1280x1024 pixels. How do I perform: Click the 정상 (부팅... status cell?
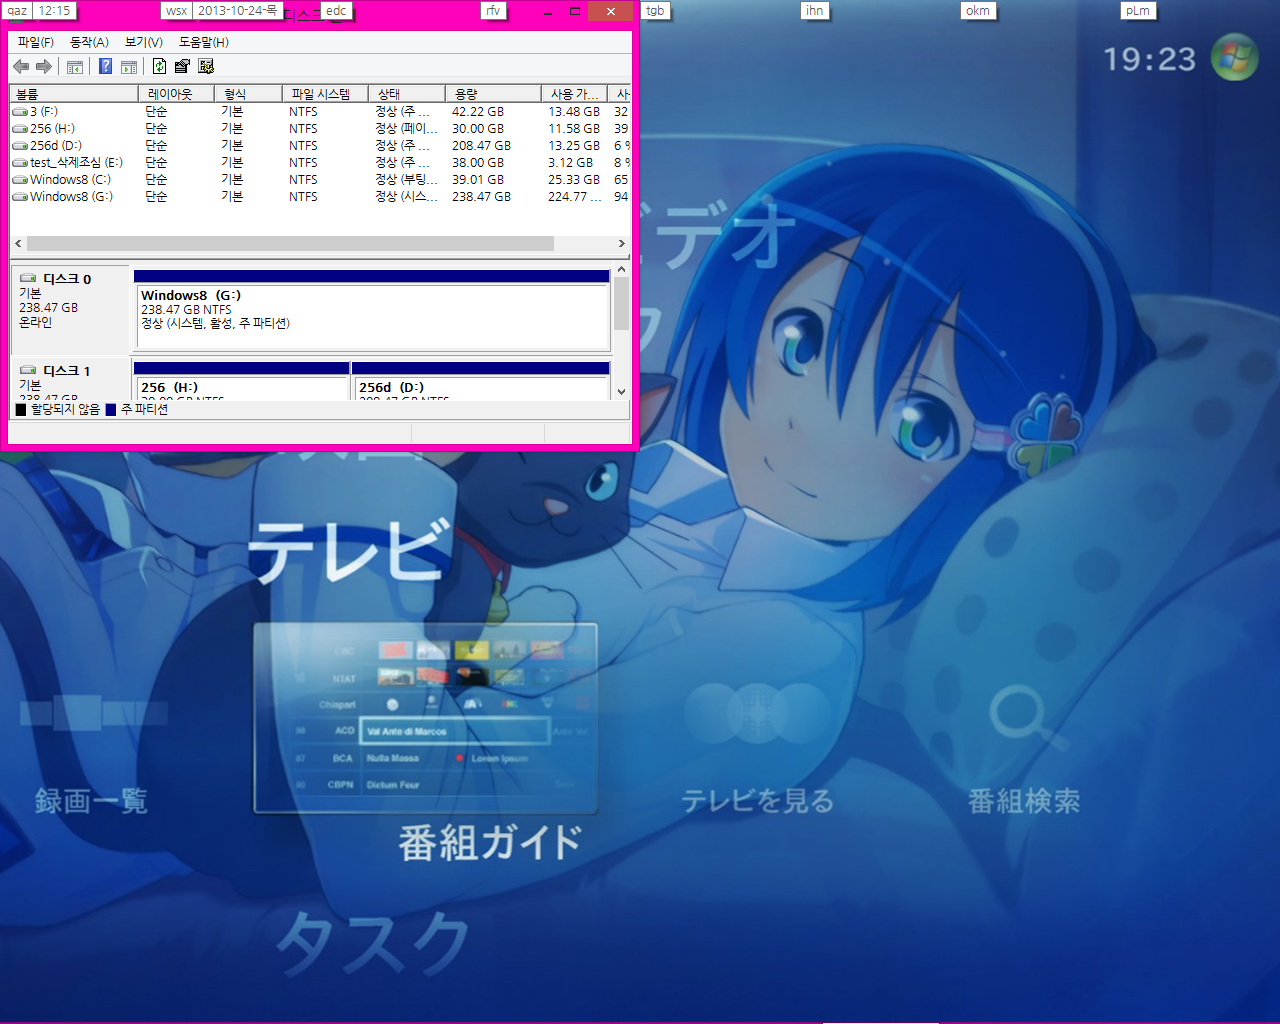[406, 180]
